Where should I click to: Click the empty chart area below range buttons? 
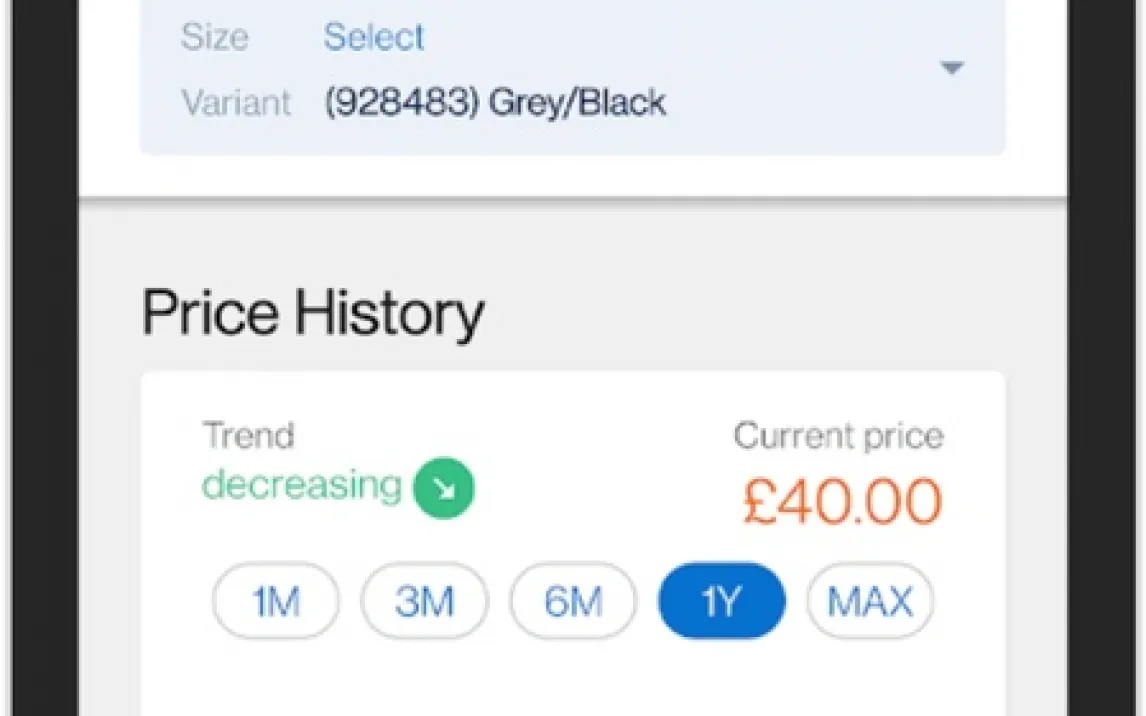[572, 680]
